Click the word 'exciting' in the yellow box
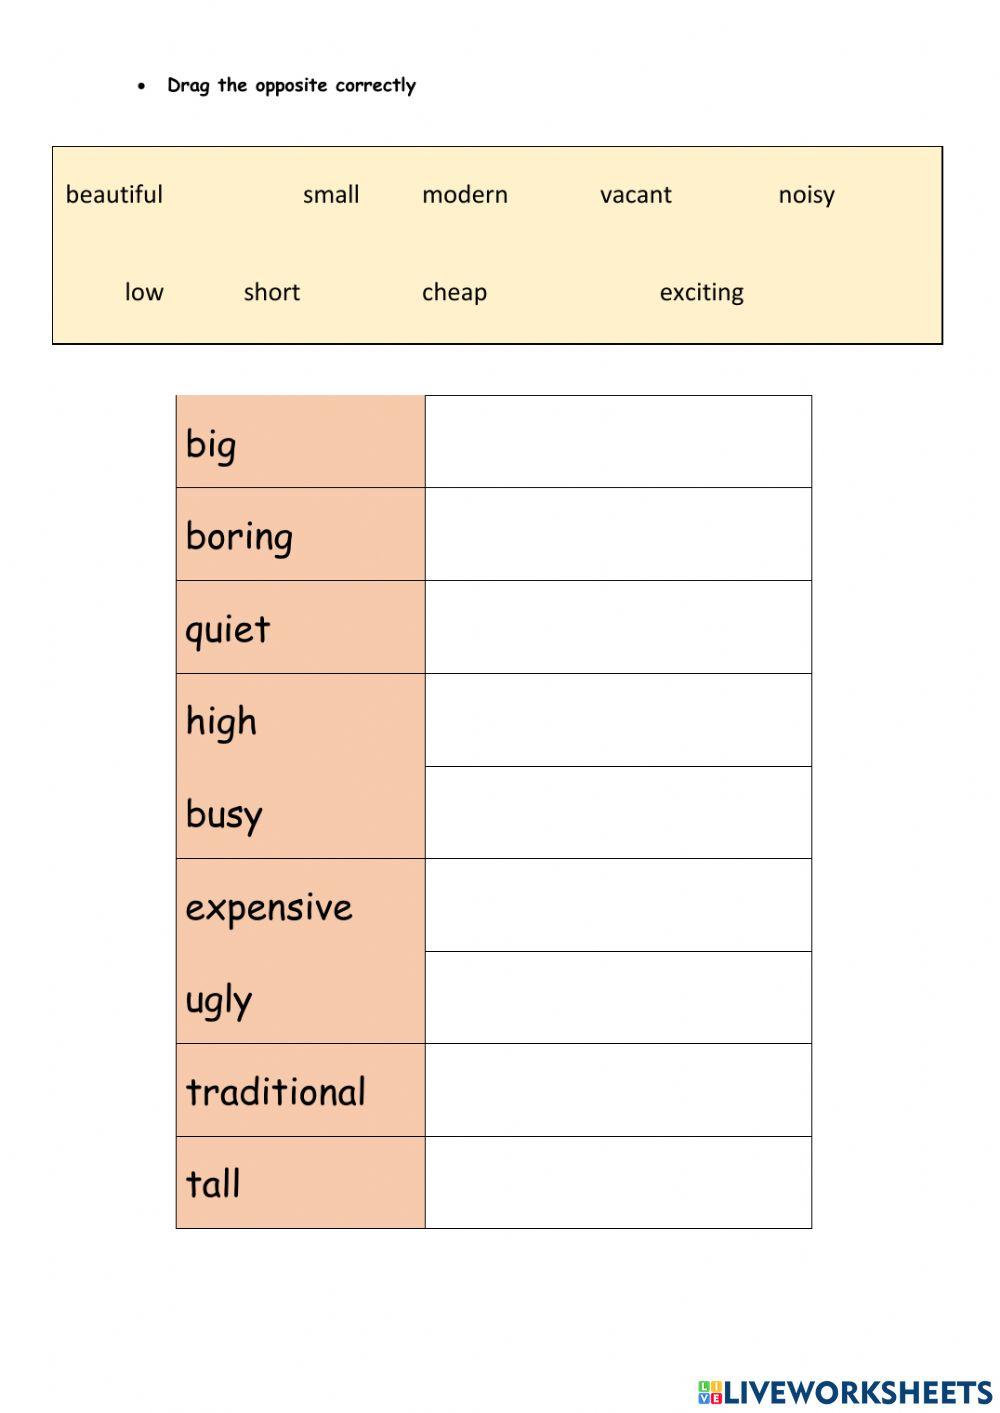 [701, 292]
